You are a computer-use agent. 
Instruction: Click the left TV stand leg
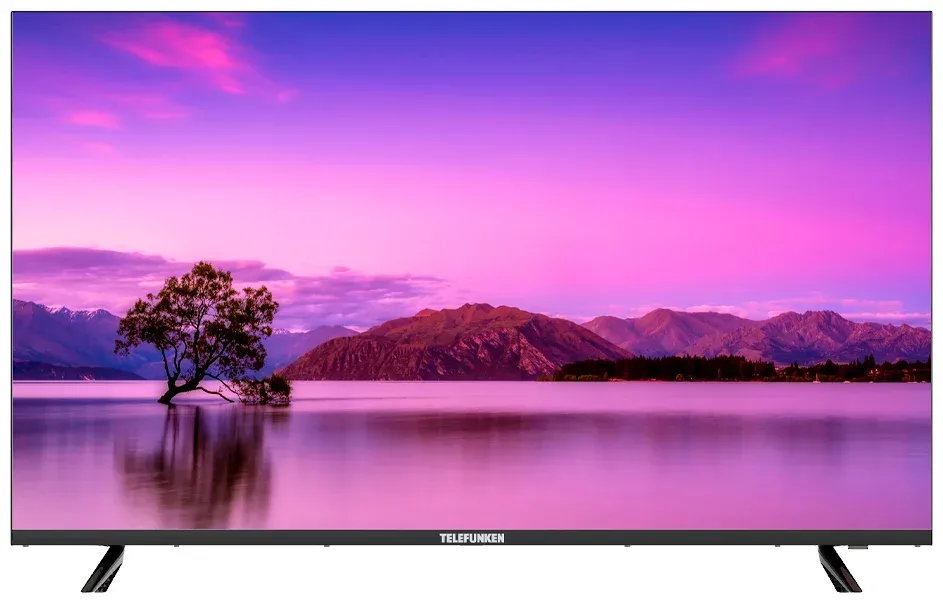[x=103, y=568]
